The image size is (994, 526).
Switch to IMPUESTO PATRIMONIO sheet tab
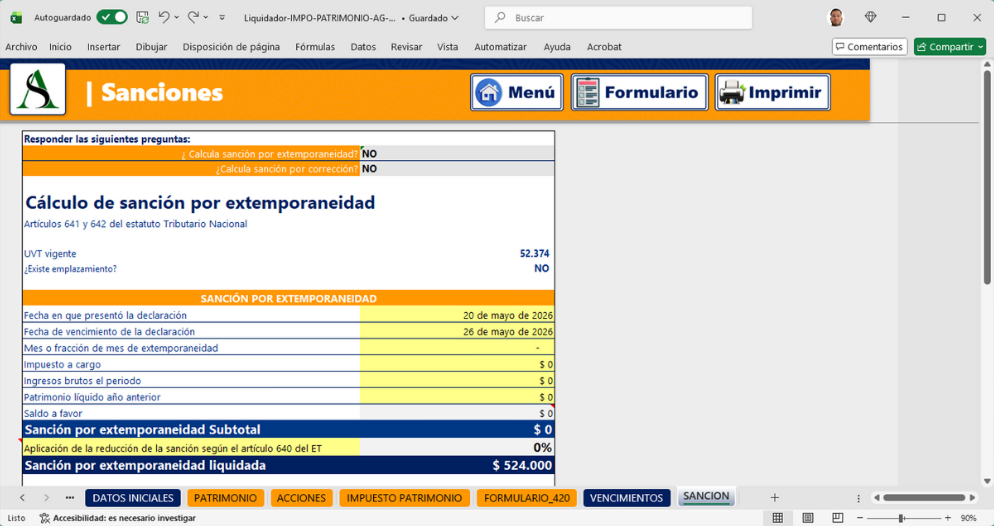point(404,498)
